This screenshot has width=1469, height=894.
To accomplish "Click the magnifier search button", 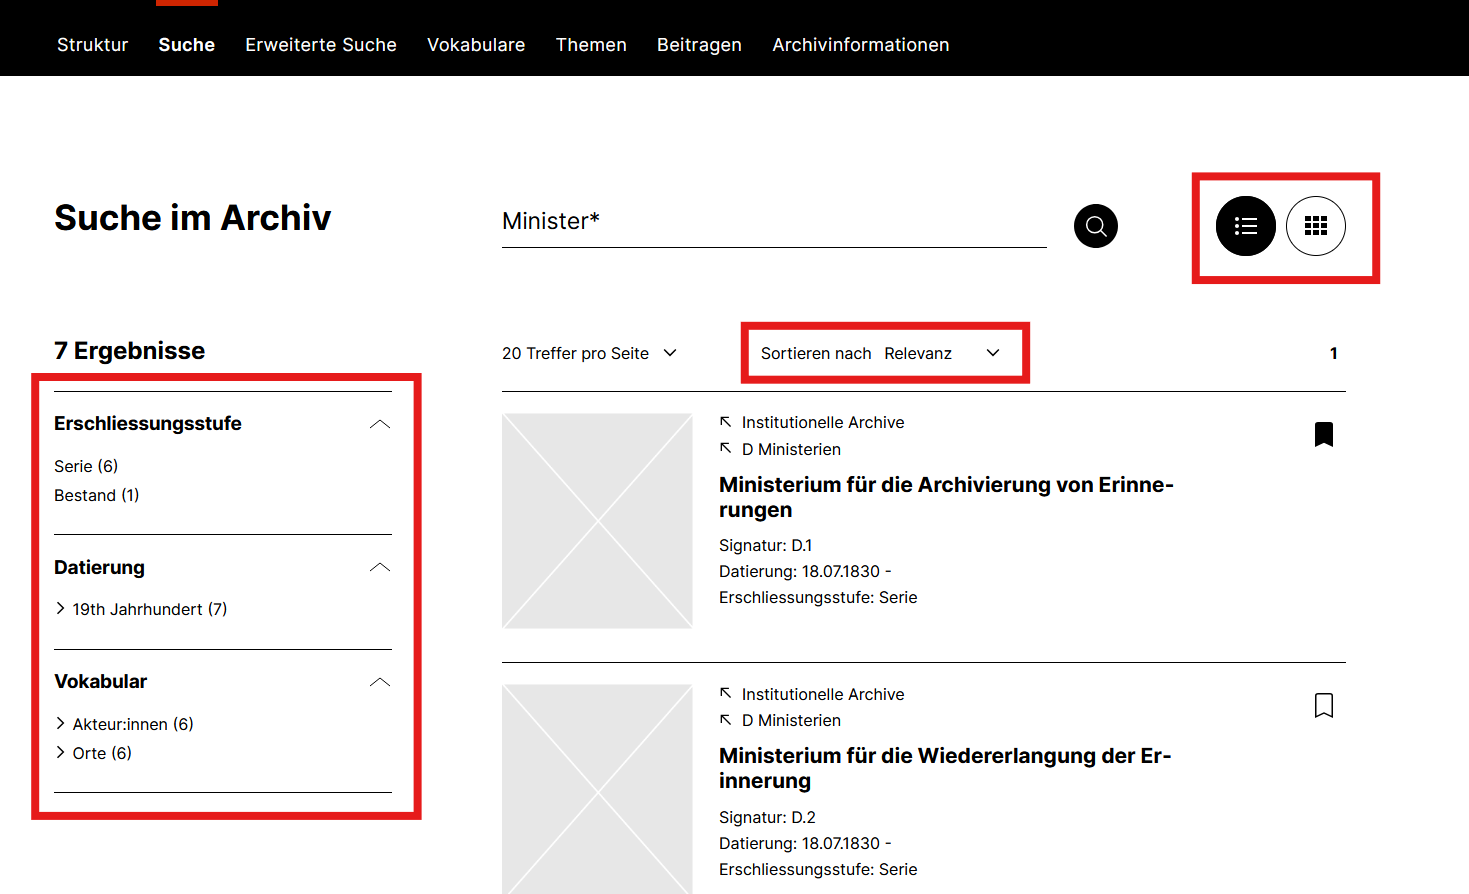I will (x=1096, y=226).
